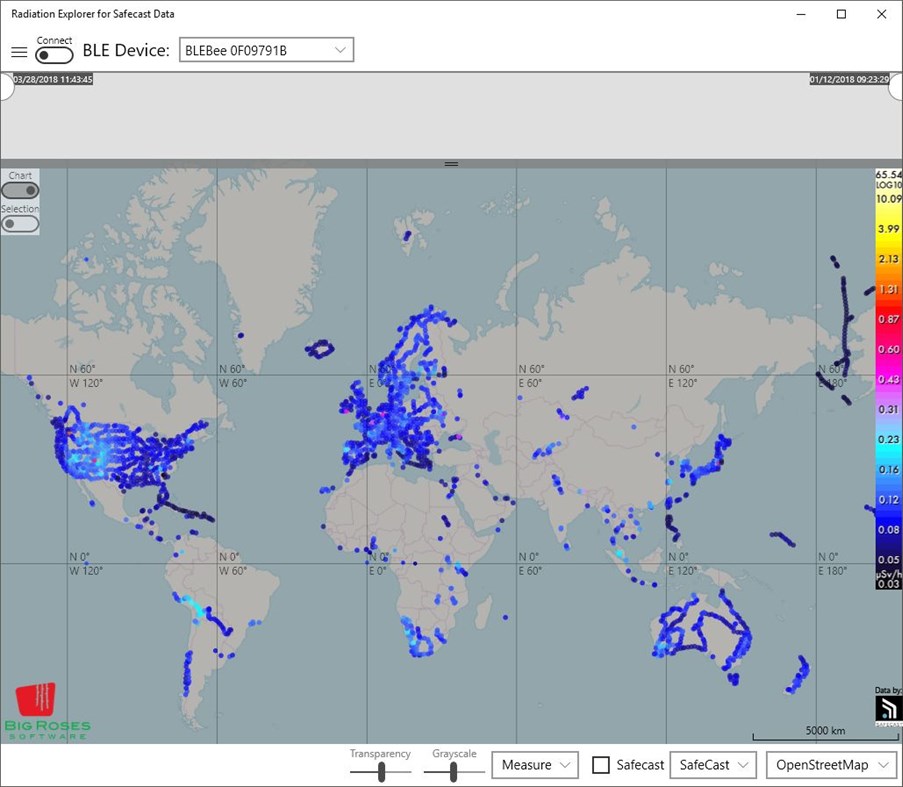Open the SafeCast data source dropdown
Viewport: 903px width, 787px height.
coord(712,764)
